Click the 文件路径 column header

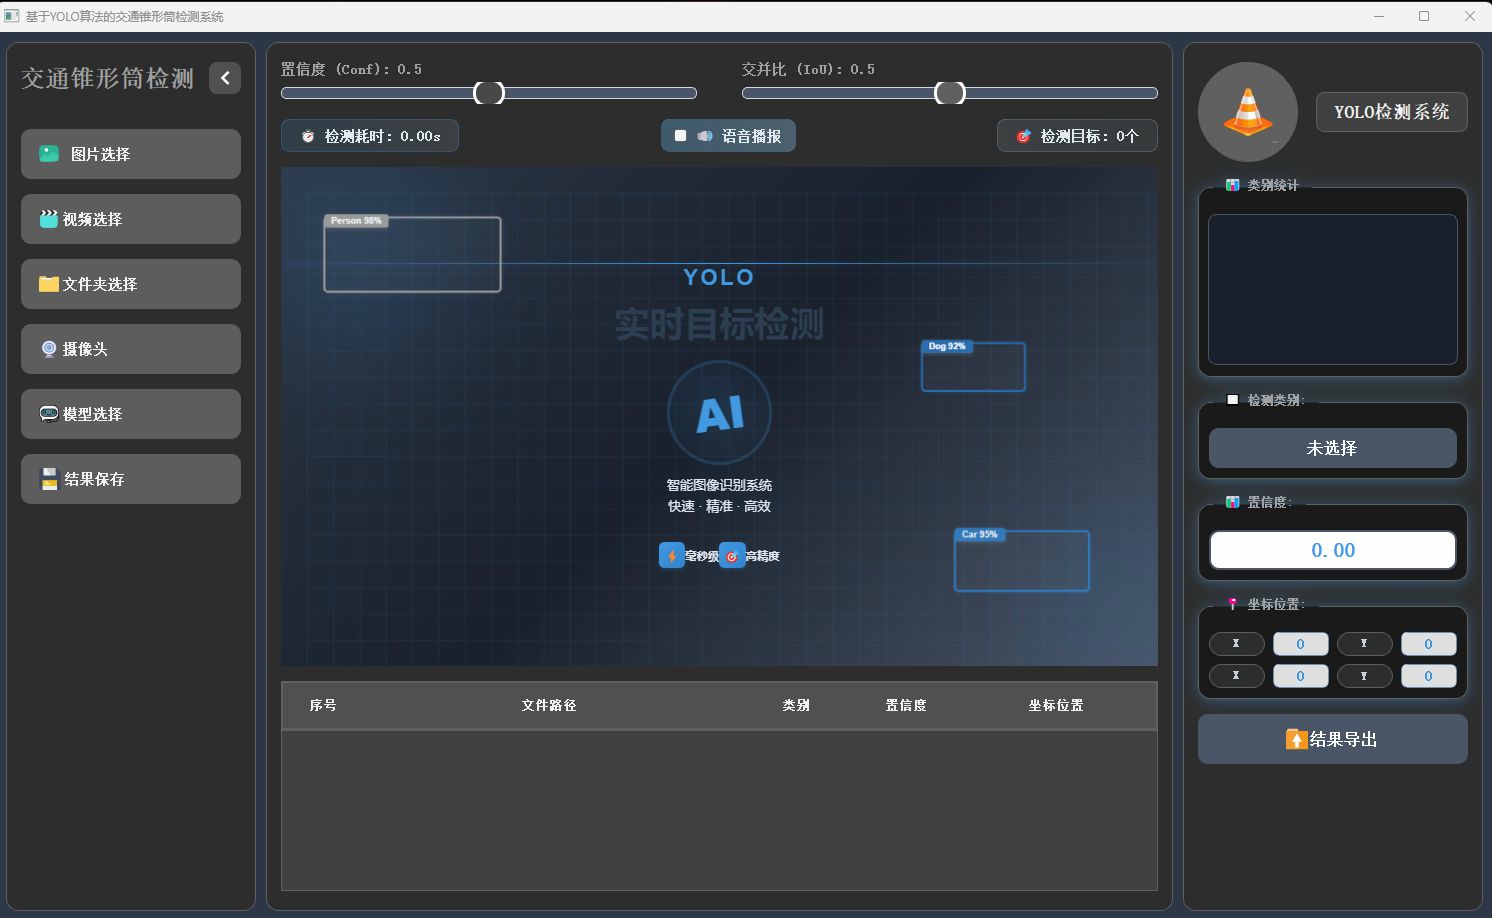(x=549, y=705)
